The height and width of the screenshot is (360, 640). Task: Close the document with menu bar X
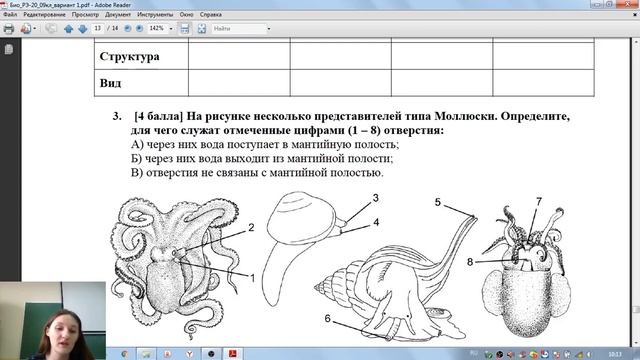(635, 14)
